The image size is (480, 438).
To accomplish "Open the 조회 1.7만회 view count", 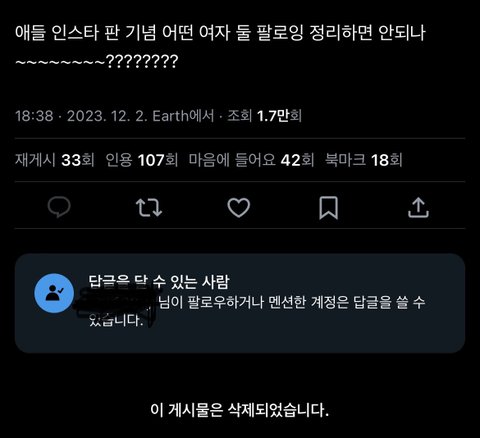I will pos(265,116).
